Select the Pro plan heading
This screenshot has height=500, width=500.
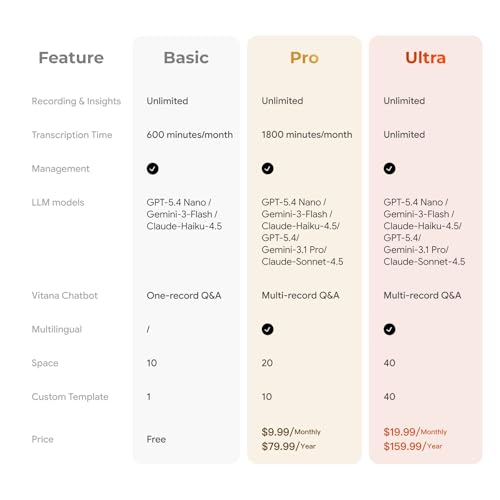tap(304, 58)
